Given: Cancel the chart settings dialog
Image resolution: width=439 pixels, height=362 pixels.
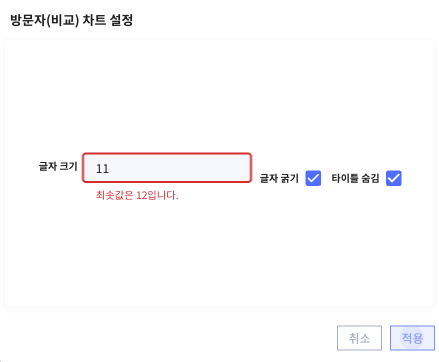Looking at the screenshot, I should [359, 338].
